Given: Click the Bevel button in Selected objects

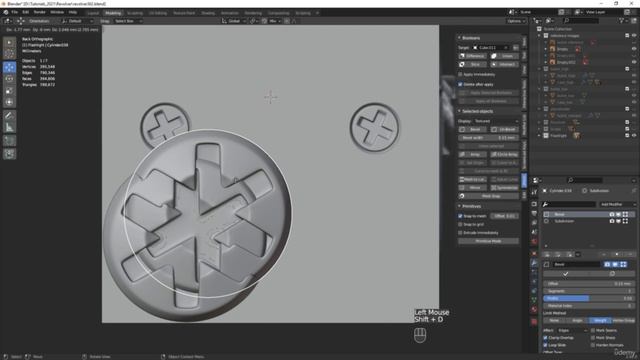Looking at the screenshot, I should [473, 129].
